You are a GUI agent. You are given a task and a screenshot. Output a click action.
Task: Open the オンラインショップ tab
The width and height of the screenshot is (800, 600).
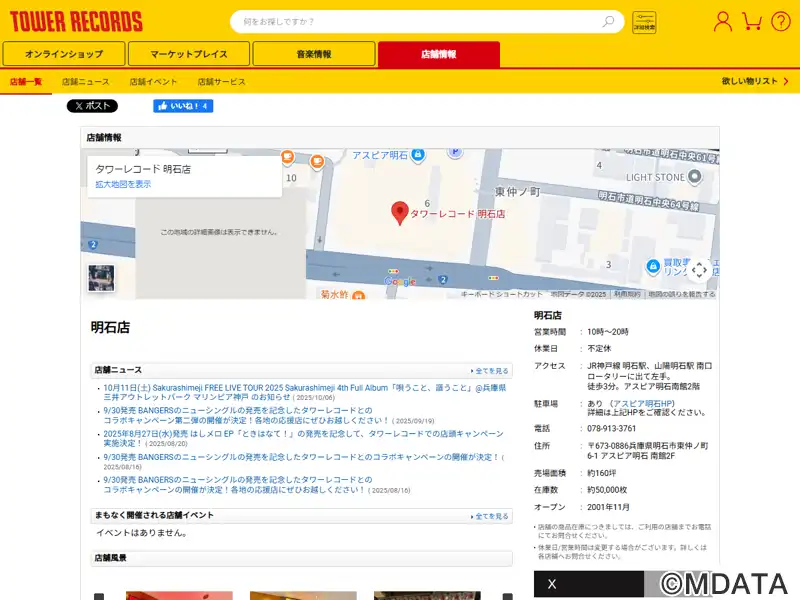point(64,54)
